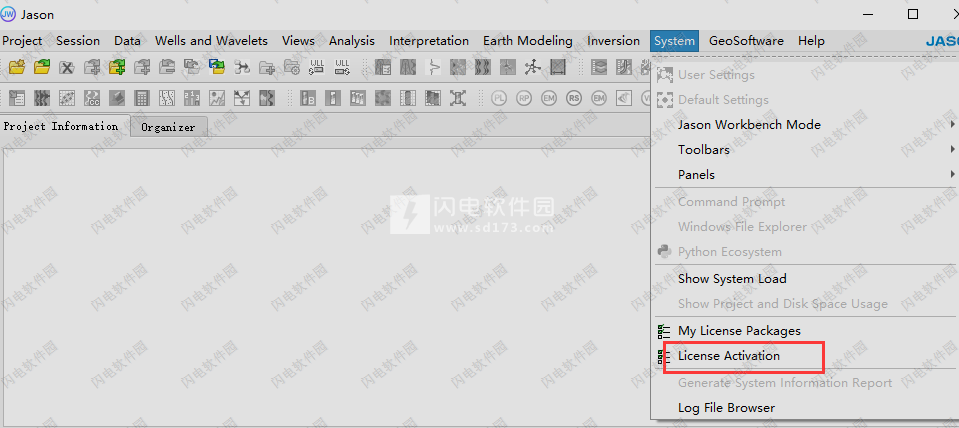959x428 pixels.
Task: Click the folder with gear settings icon
Action: point(292,67)
